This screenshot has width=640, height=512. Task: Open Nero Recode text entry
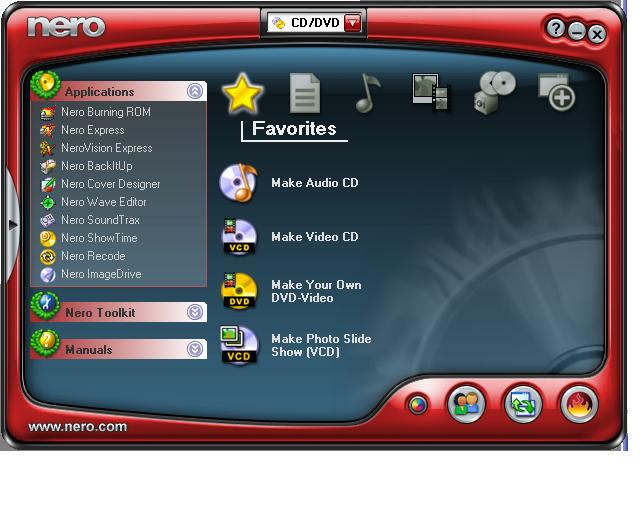click(93, 256)
